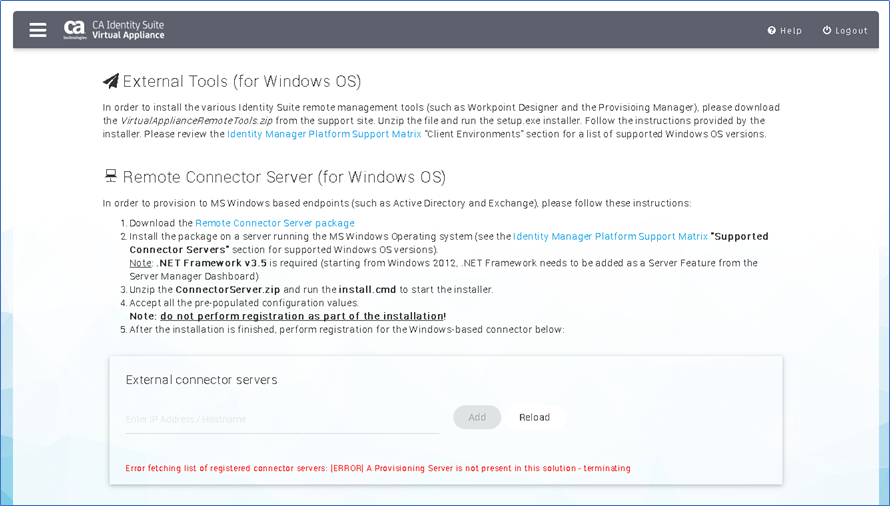Open Support Matrix link in install step 2
This screenshot has height=506, width=890.
(x=610, y=236)
